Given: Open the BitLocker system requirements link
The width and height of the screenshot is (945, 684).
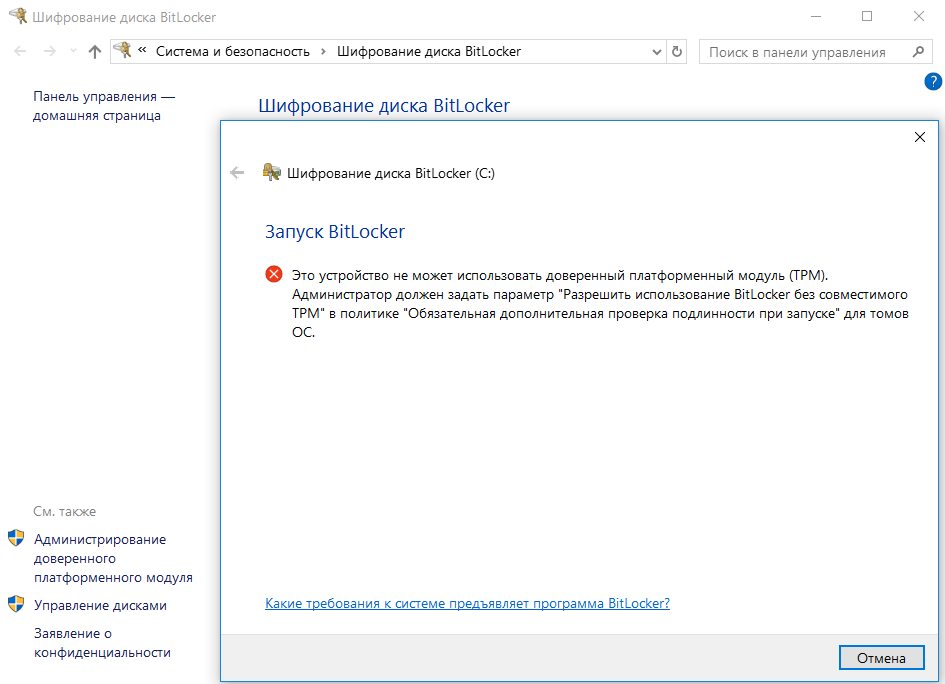Looking at the screenshot, I should pos(467,603).
